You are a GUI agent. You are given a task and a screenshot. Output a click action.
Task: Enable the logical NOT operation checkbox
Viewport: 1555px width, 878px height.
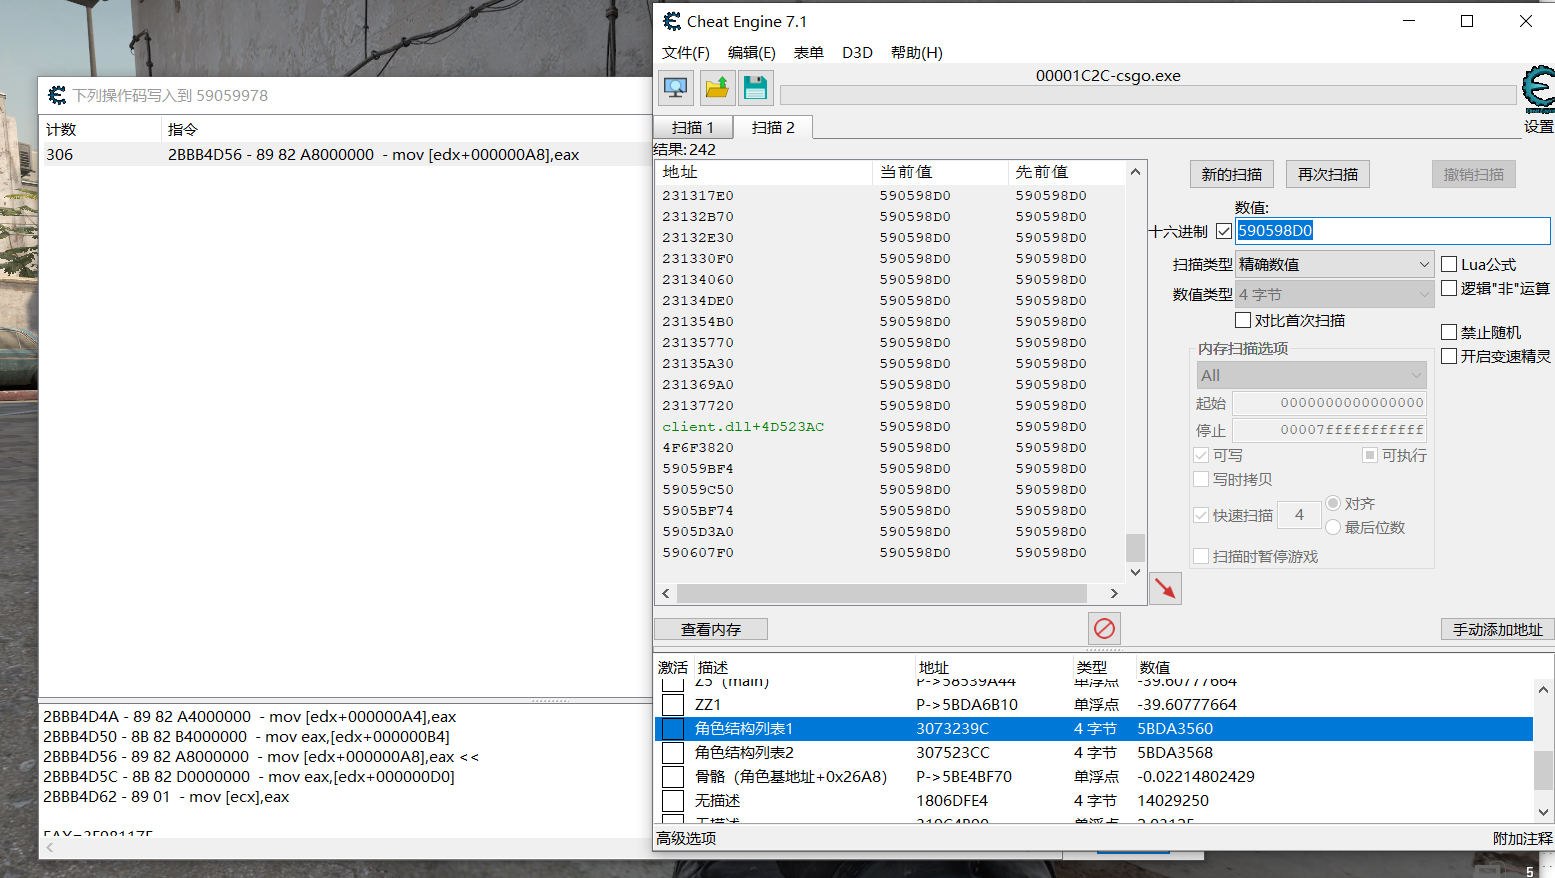click(1449, 288)
